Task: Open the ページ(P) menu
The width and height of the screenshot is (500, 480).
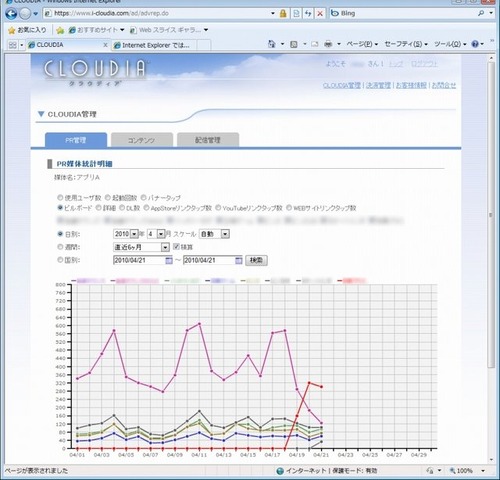Action: 362,44
